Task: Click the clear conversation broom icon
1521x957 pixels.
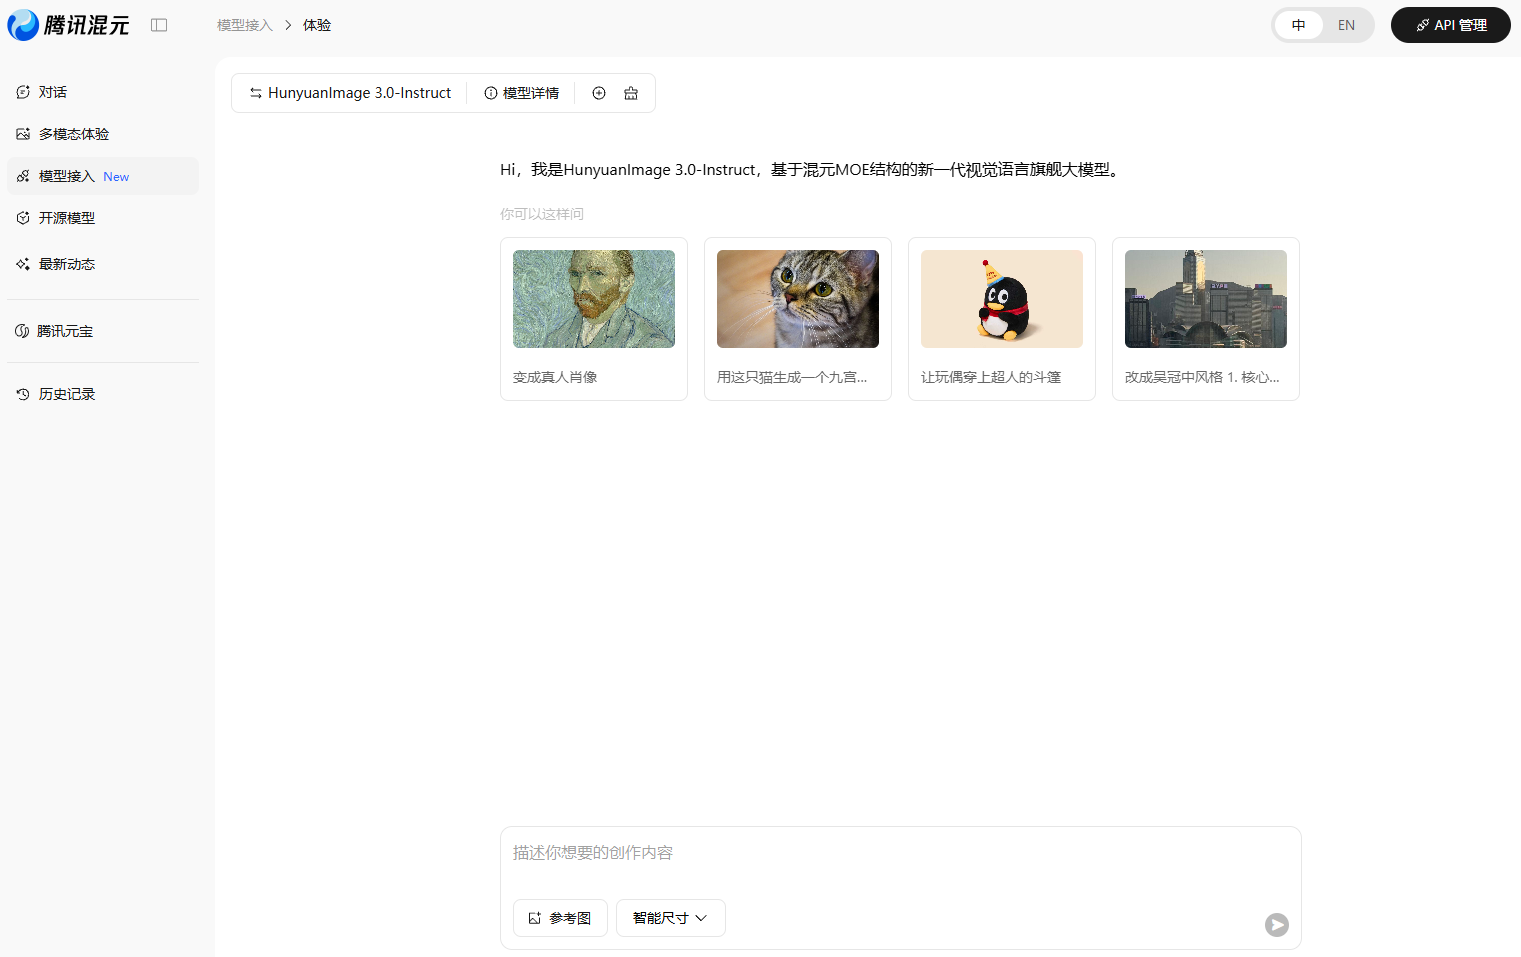Action: point(631,93)
